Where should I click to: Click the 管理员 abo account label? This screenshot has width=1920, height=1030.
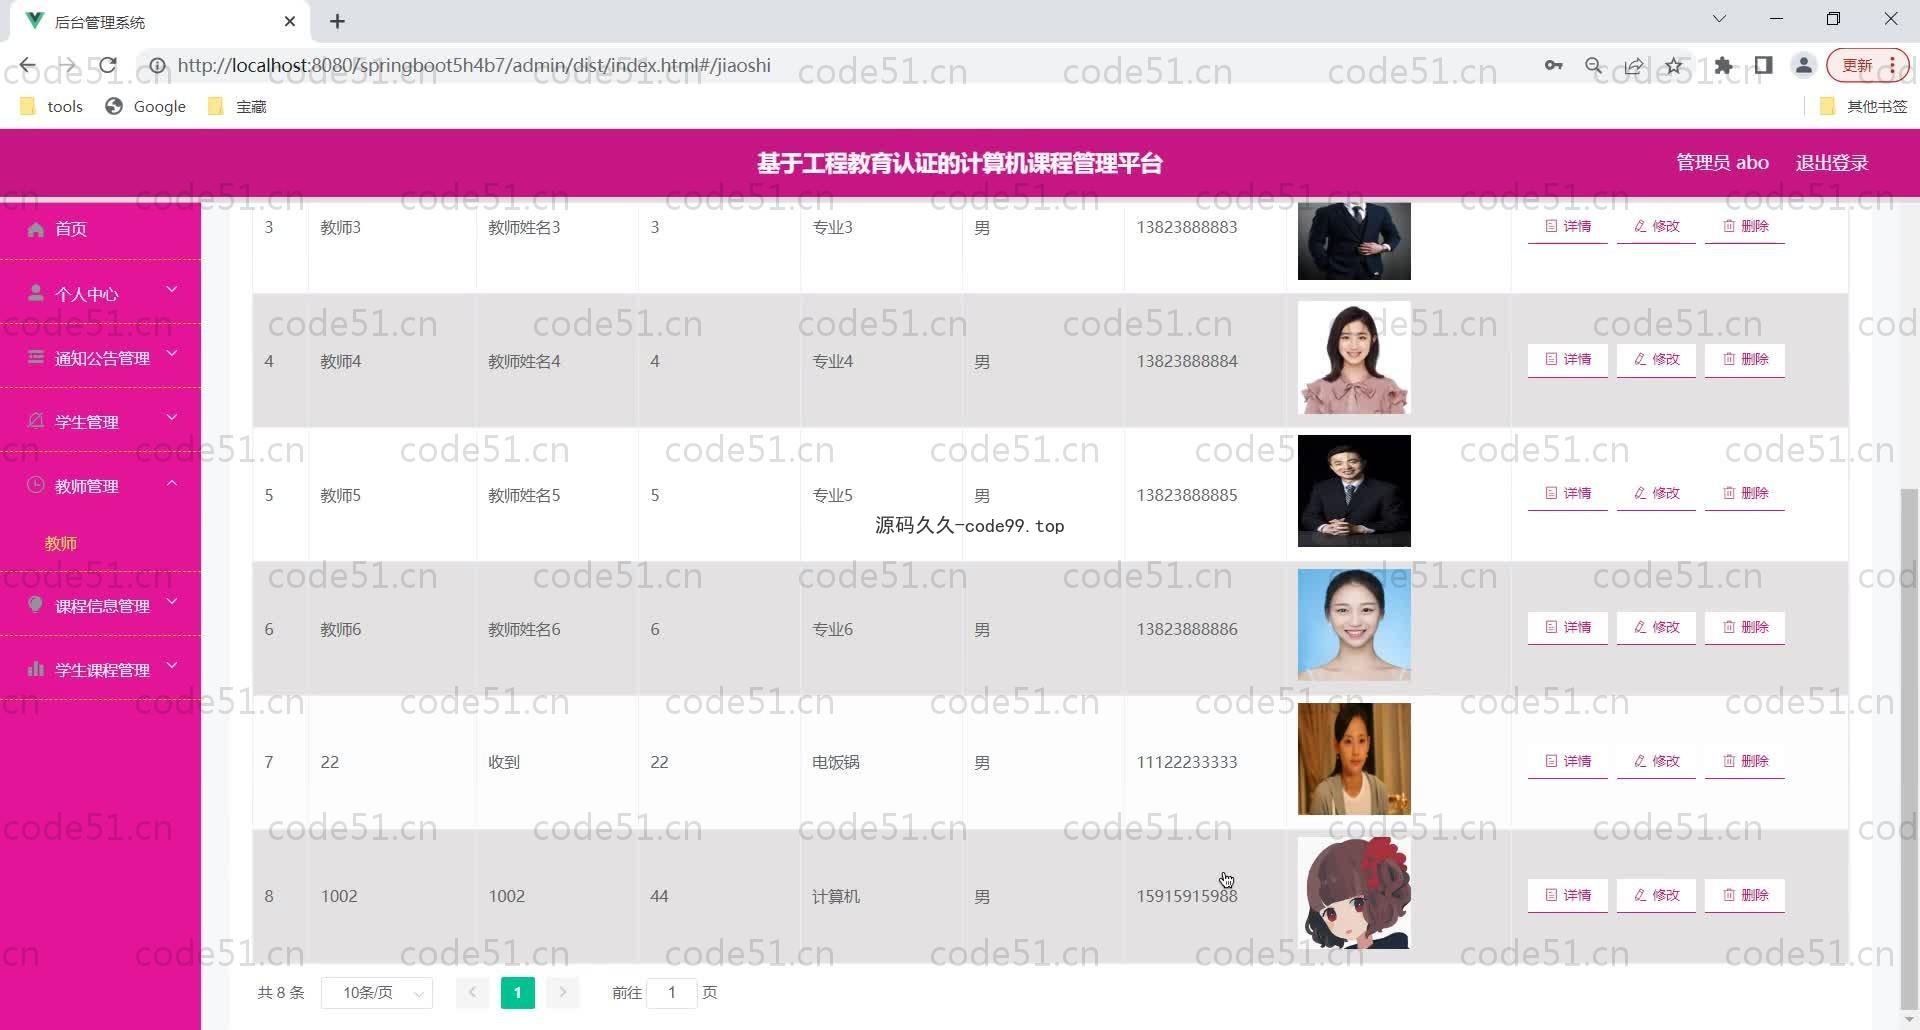(x=1722, y=163)
